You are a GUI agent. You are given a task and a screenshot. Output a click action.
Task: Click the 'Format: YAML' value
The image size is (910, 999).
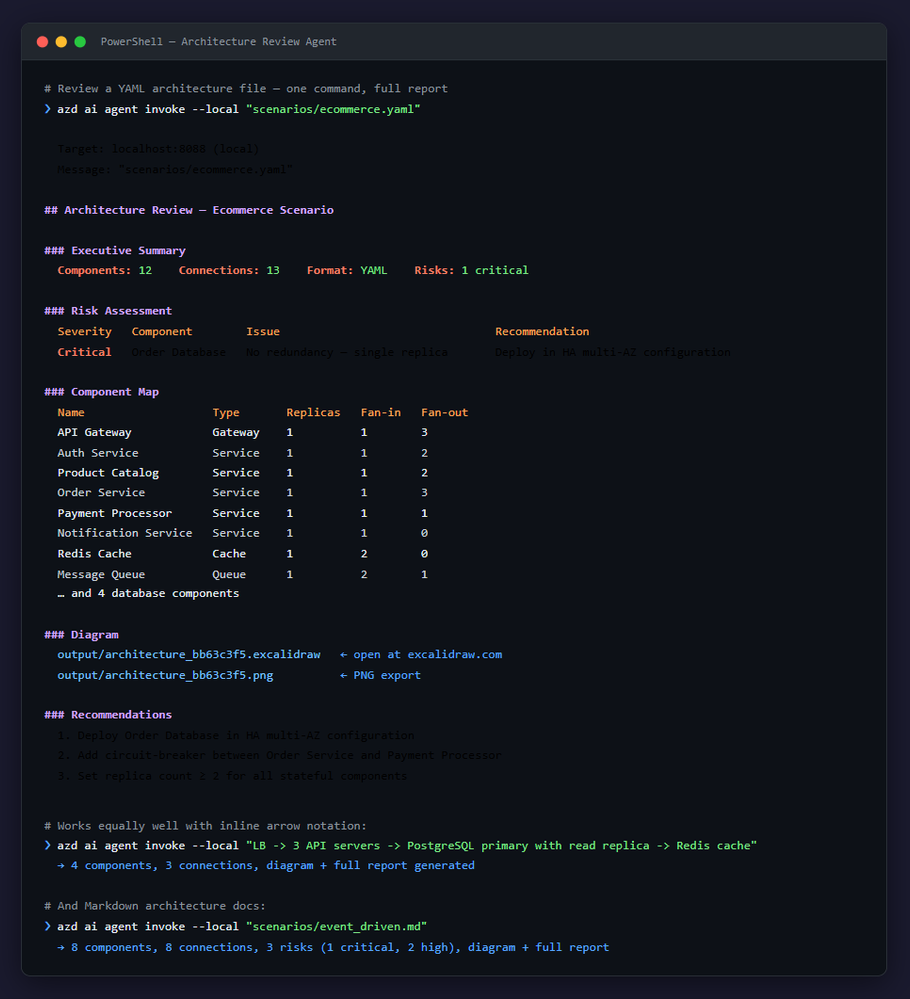[x=347, y=270]
